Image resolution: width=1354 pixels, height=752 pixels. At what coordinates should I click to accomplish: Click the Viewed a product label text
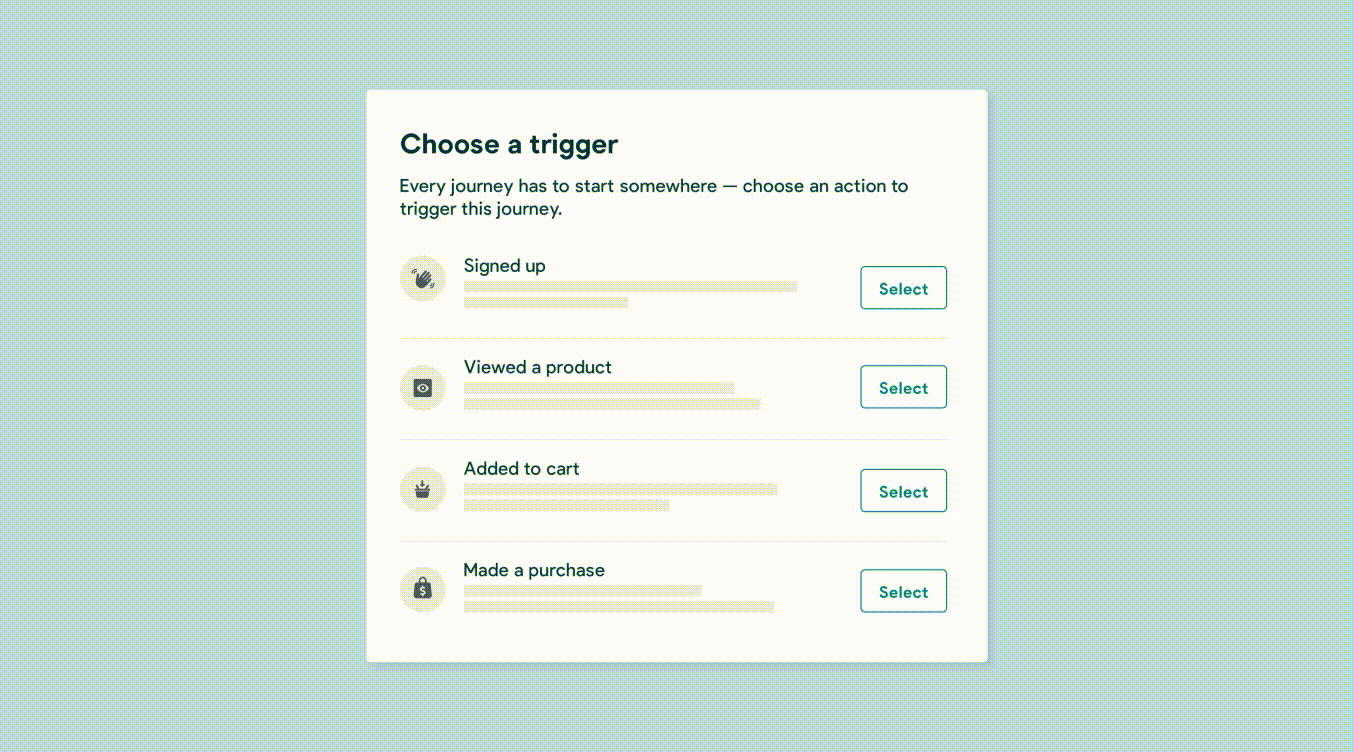pos(537,367)
